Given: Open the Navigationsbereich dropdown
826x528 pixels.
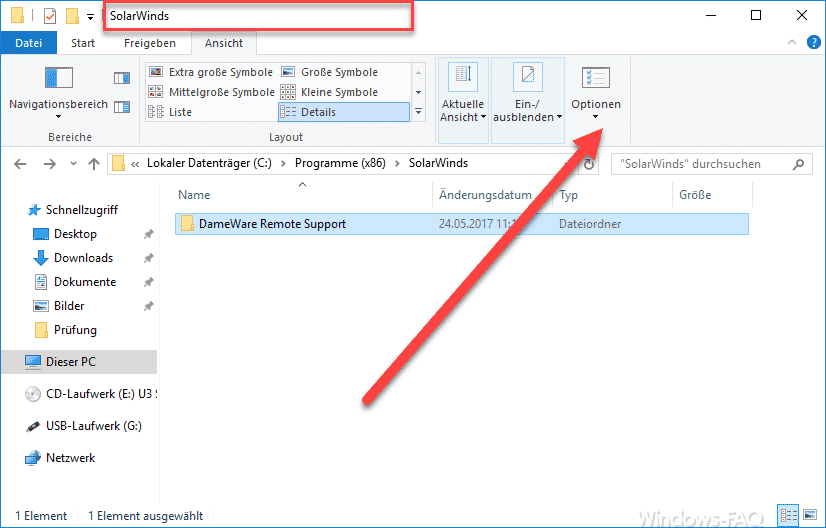Looking at the screenshot, I should (x=58, y=93).
